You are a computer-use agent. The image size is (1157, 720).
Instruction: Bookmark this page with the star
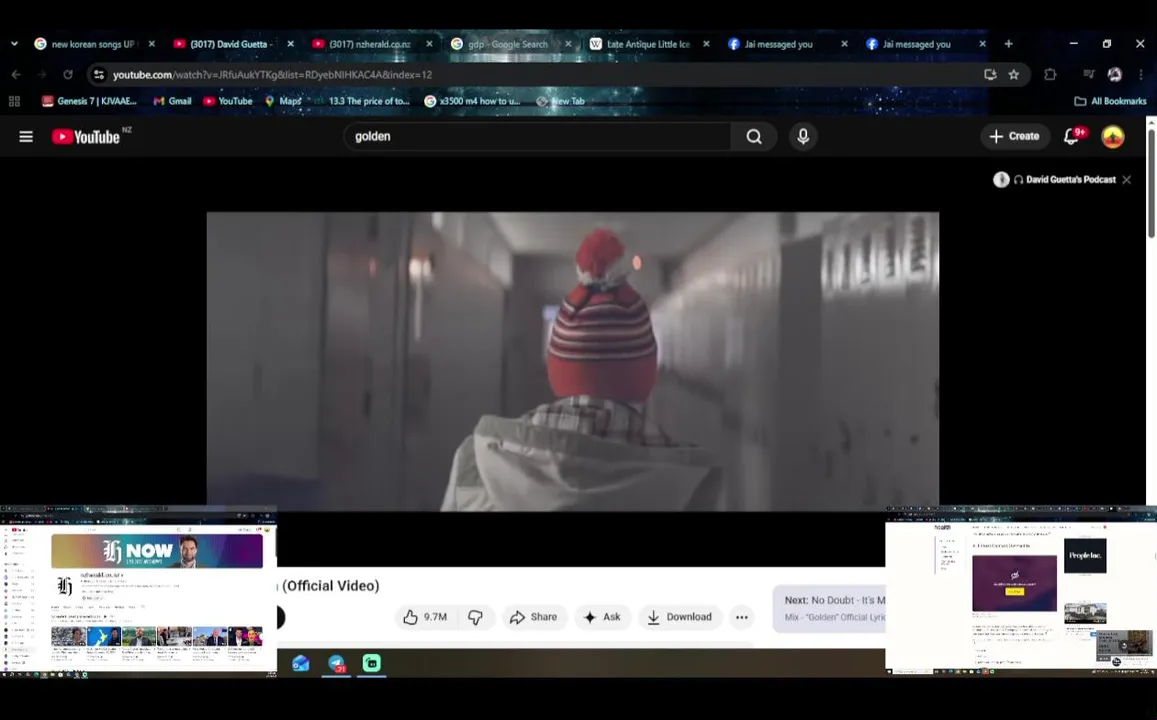[1014, 75]
